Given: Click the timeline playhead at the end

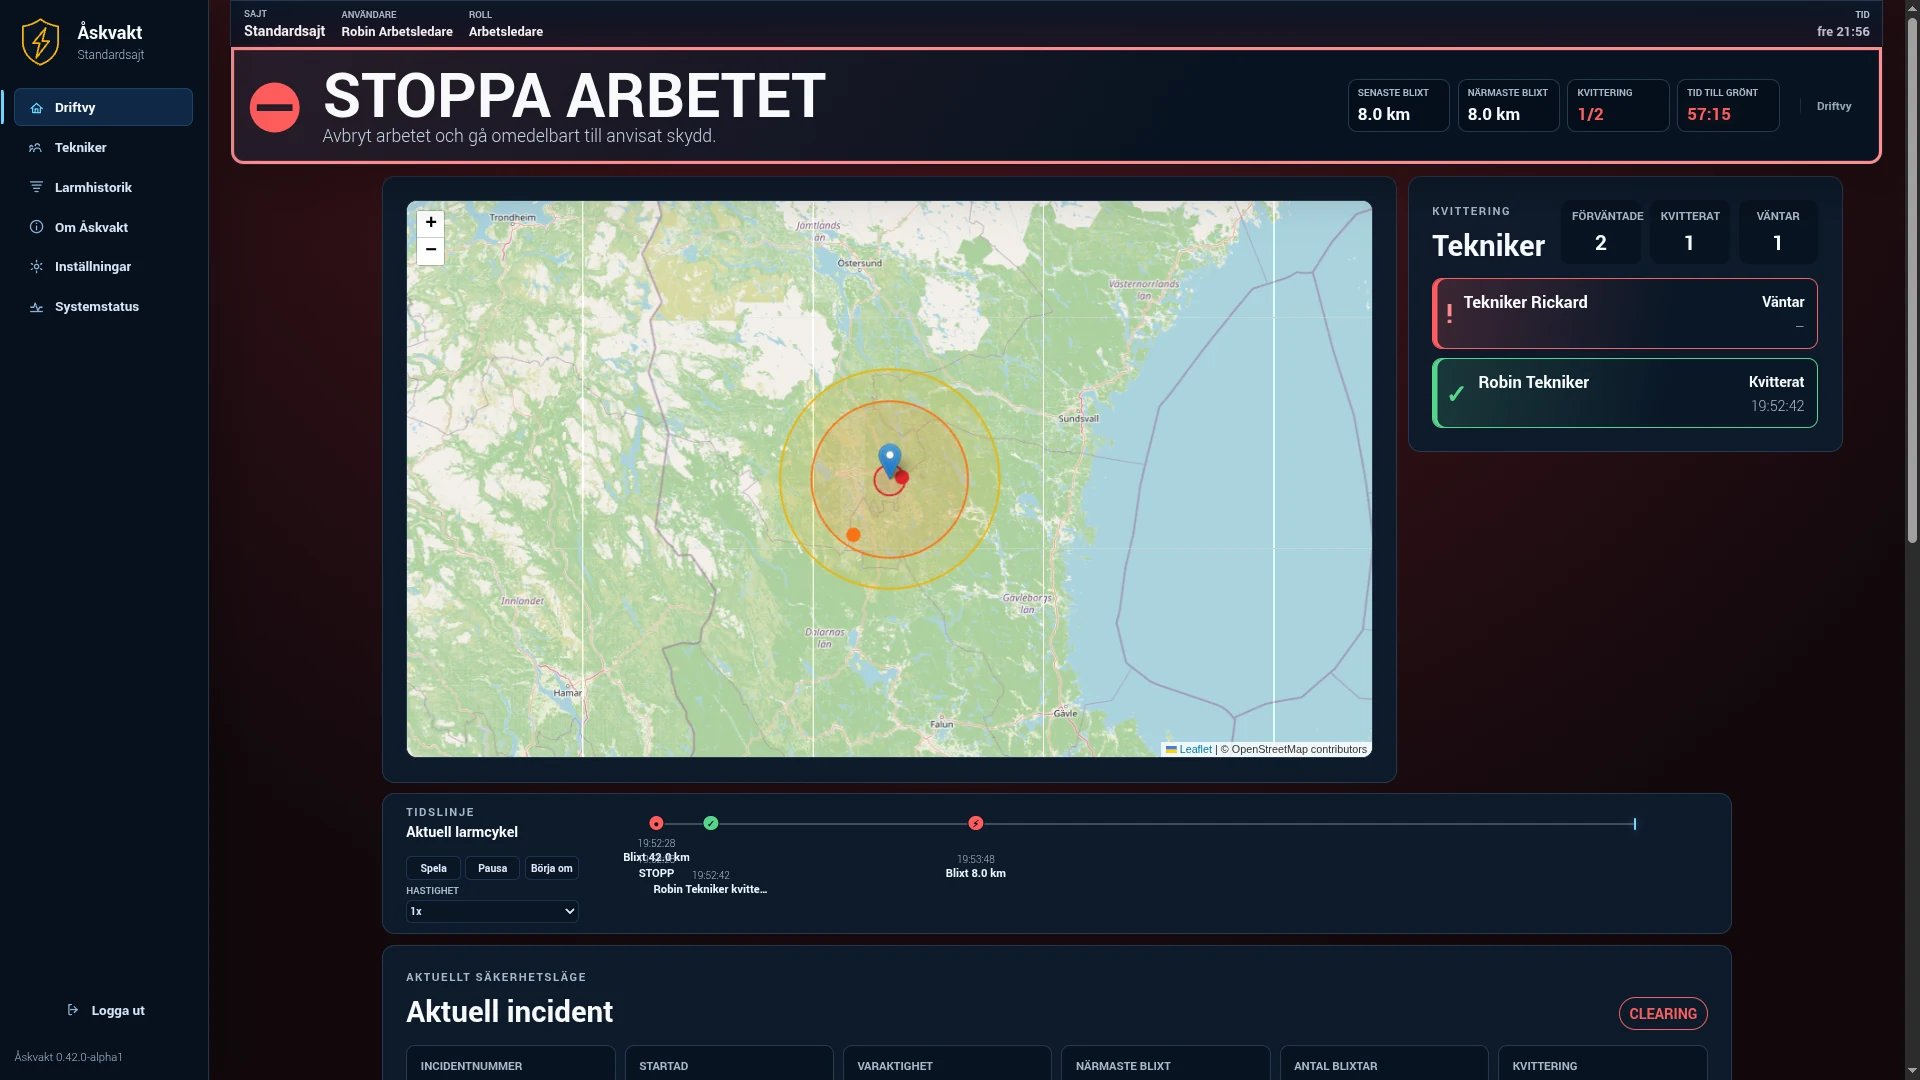Looking at the screenshot, I should point(1635,824).
